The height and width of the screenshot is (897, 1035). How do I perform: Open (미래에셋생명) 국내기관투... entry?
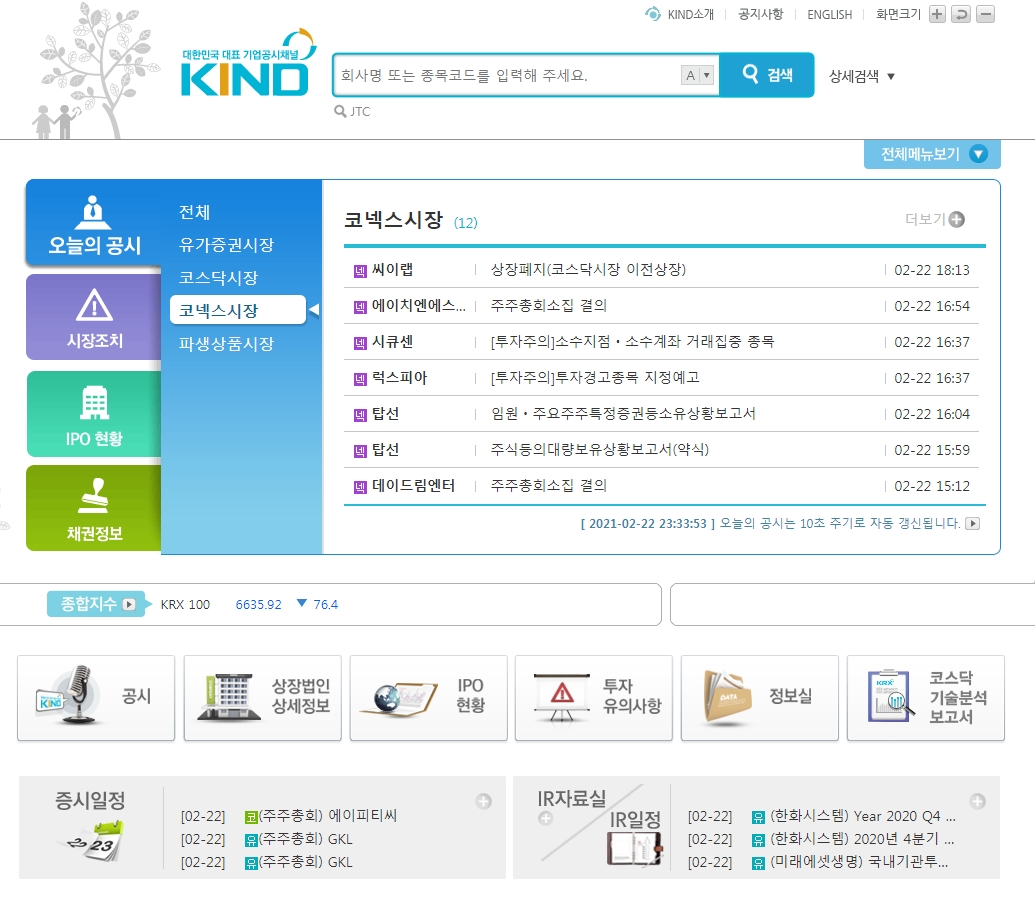pos(859,862)
